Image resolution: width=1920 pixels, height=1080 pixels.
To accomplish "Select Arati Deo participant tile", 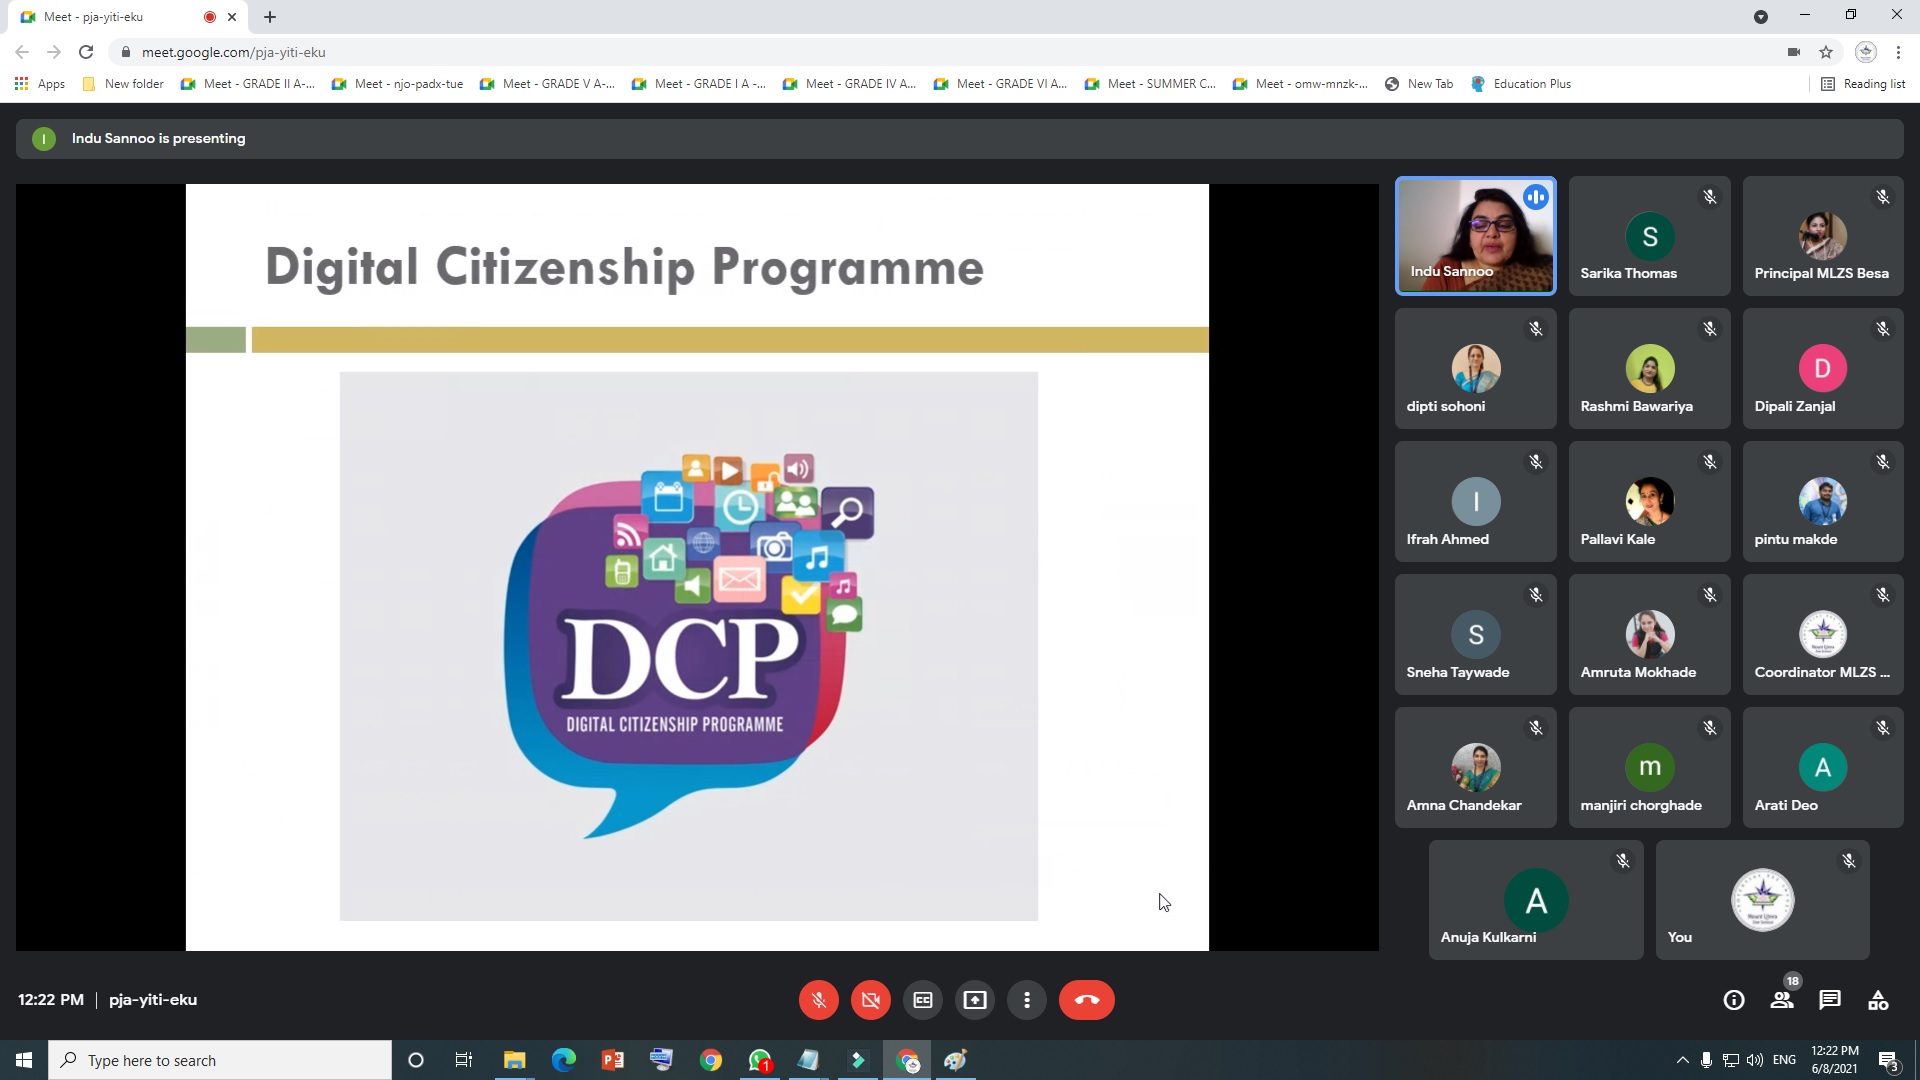I will point(1822,768).
